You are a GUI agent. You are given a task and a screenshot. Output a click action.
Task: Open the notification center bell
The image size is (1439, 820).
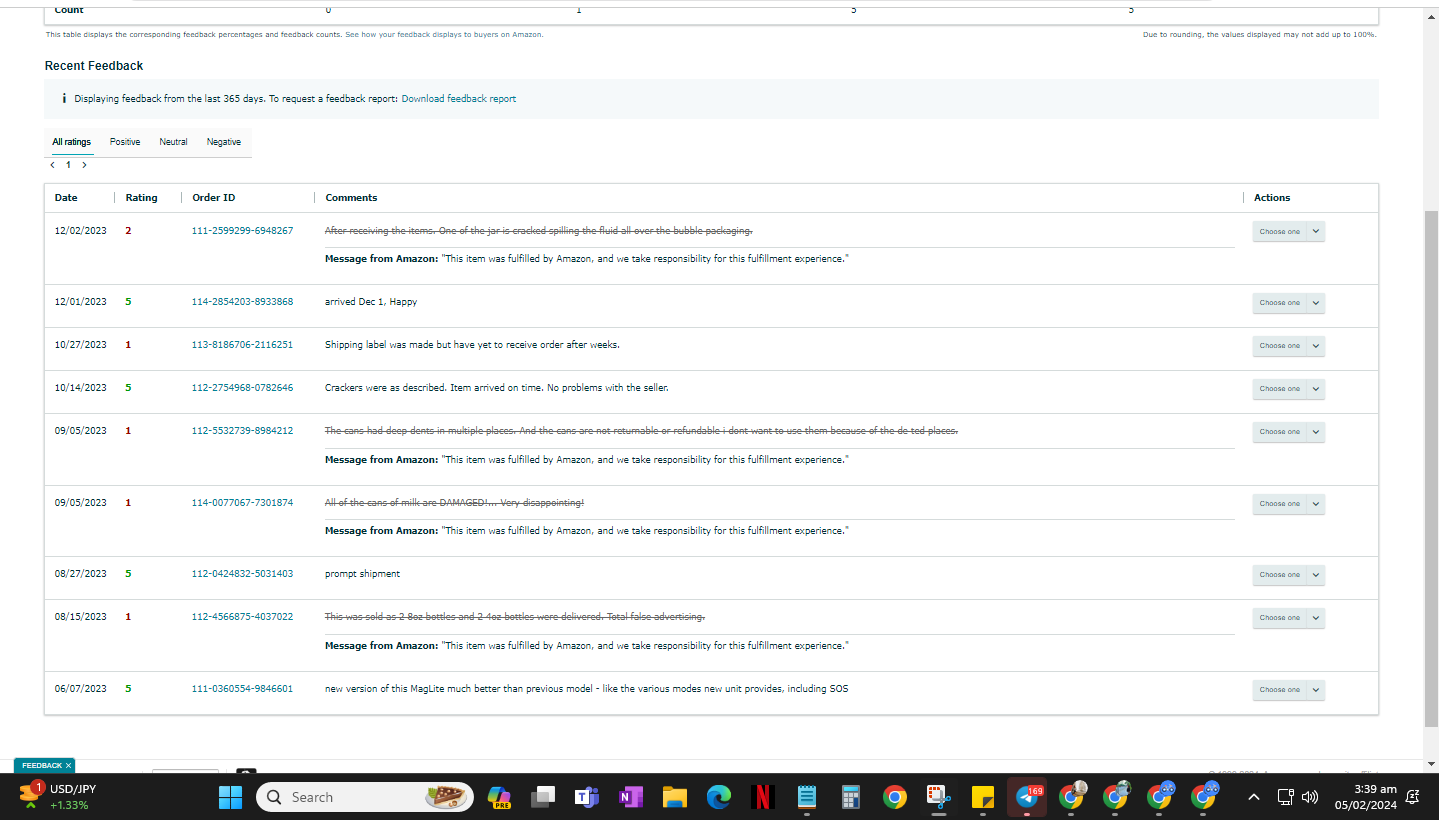click(1412, 797)
